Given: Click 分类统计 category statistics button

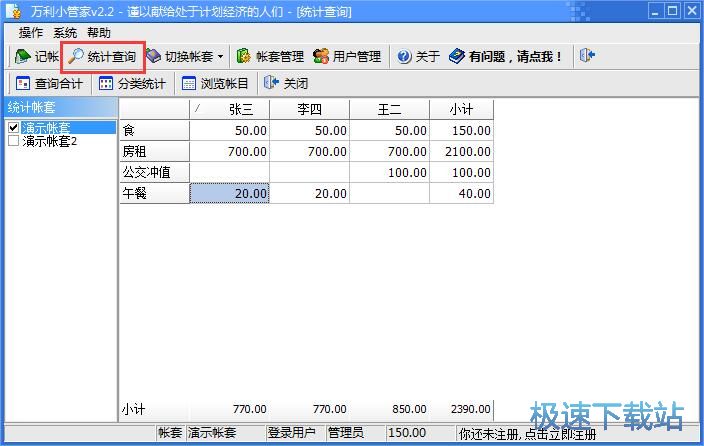Looking at the screenshot, I should [x=132, y=84].
